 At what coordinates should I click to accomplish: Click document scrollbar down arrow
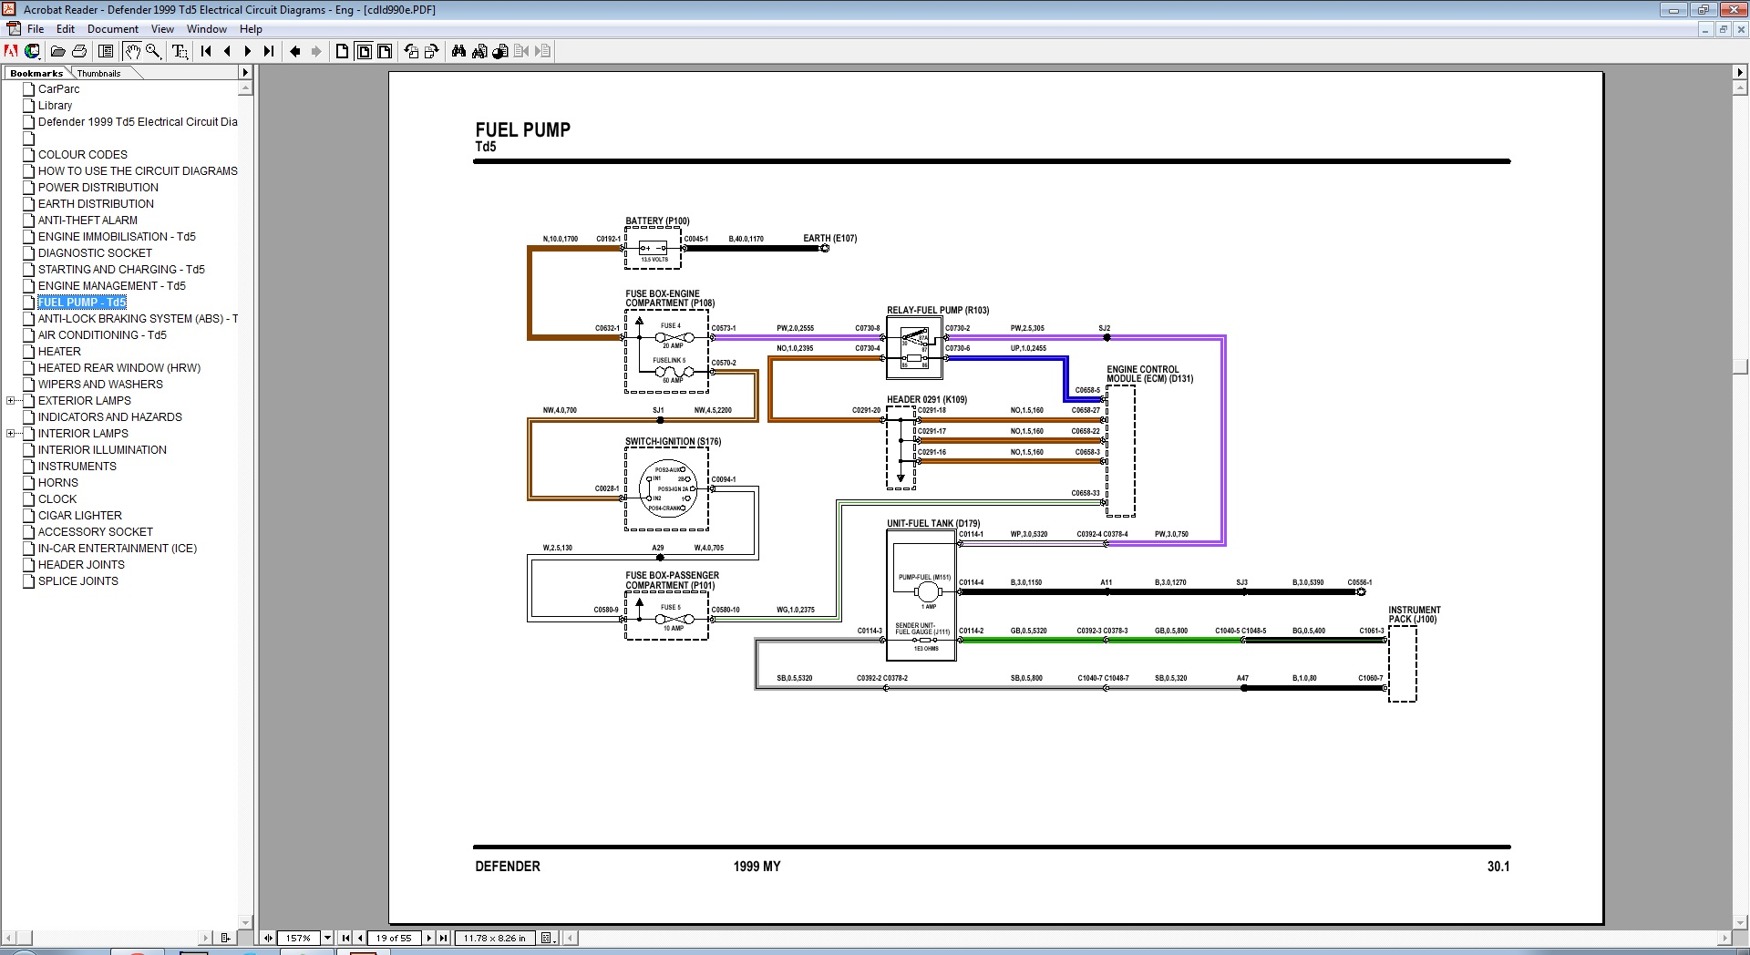1740,923
